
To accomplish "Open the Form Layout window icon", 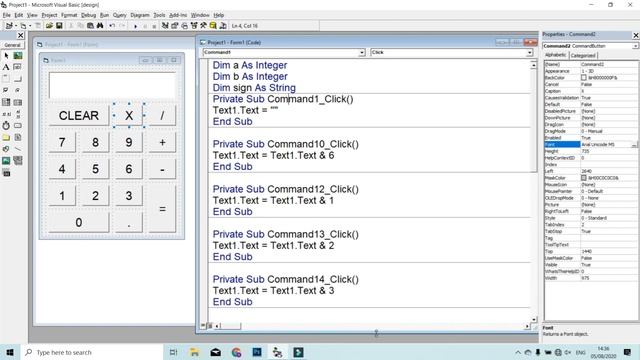I will (x=184, y=26).
